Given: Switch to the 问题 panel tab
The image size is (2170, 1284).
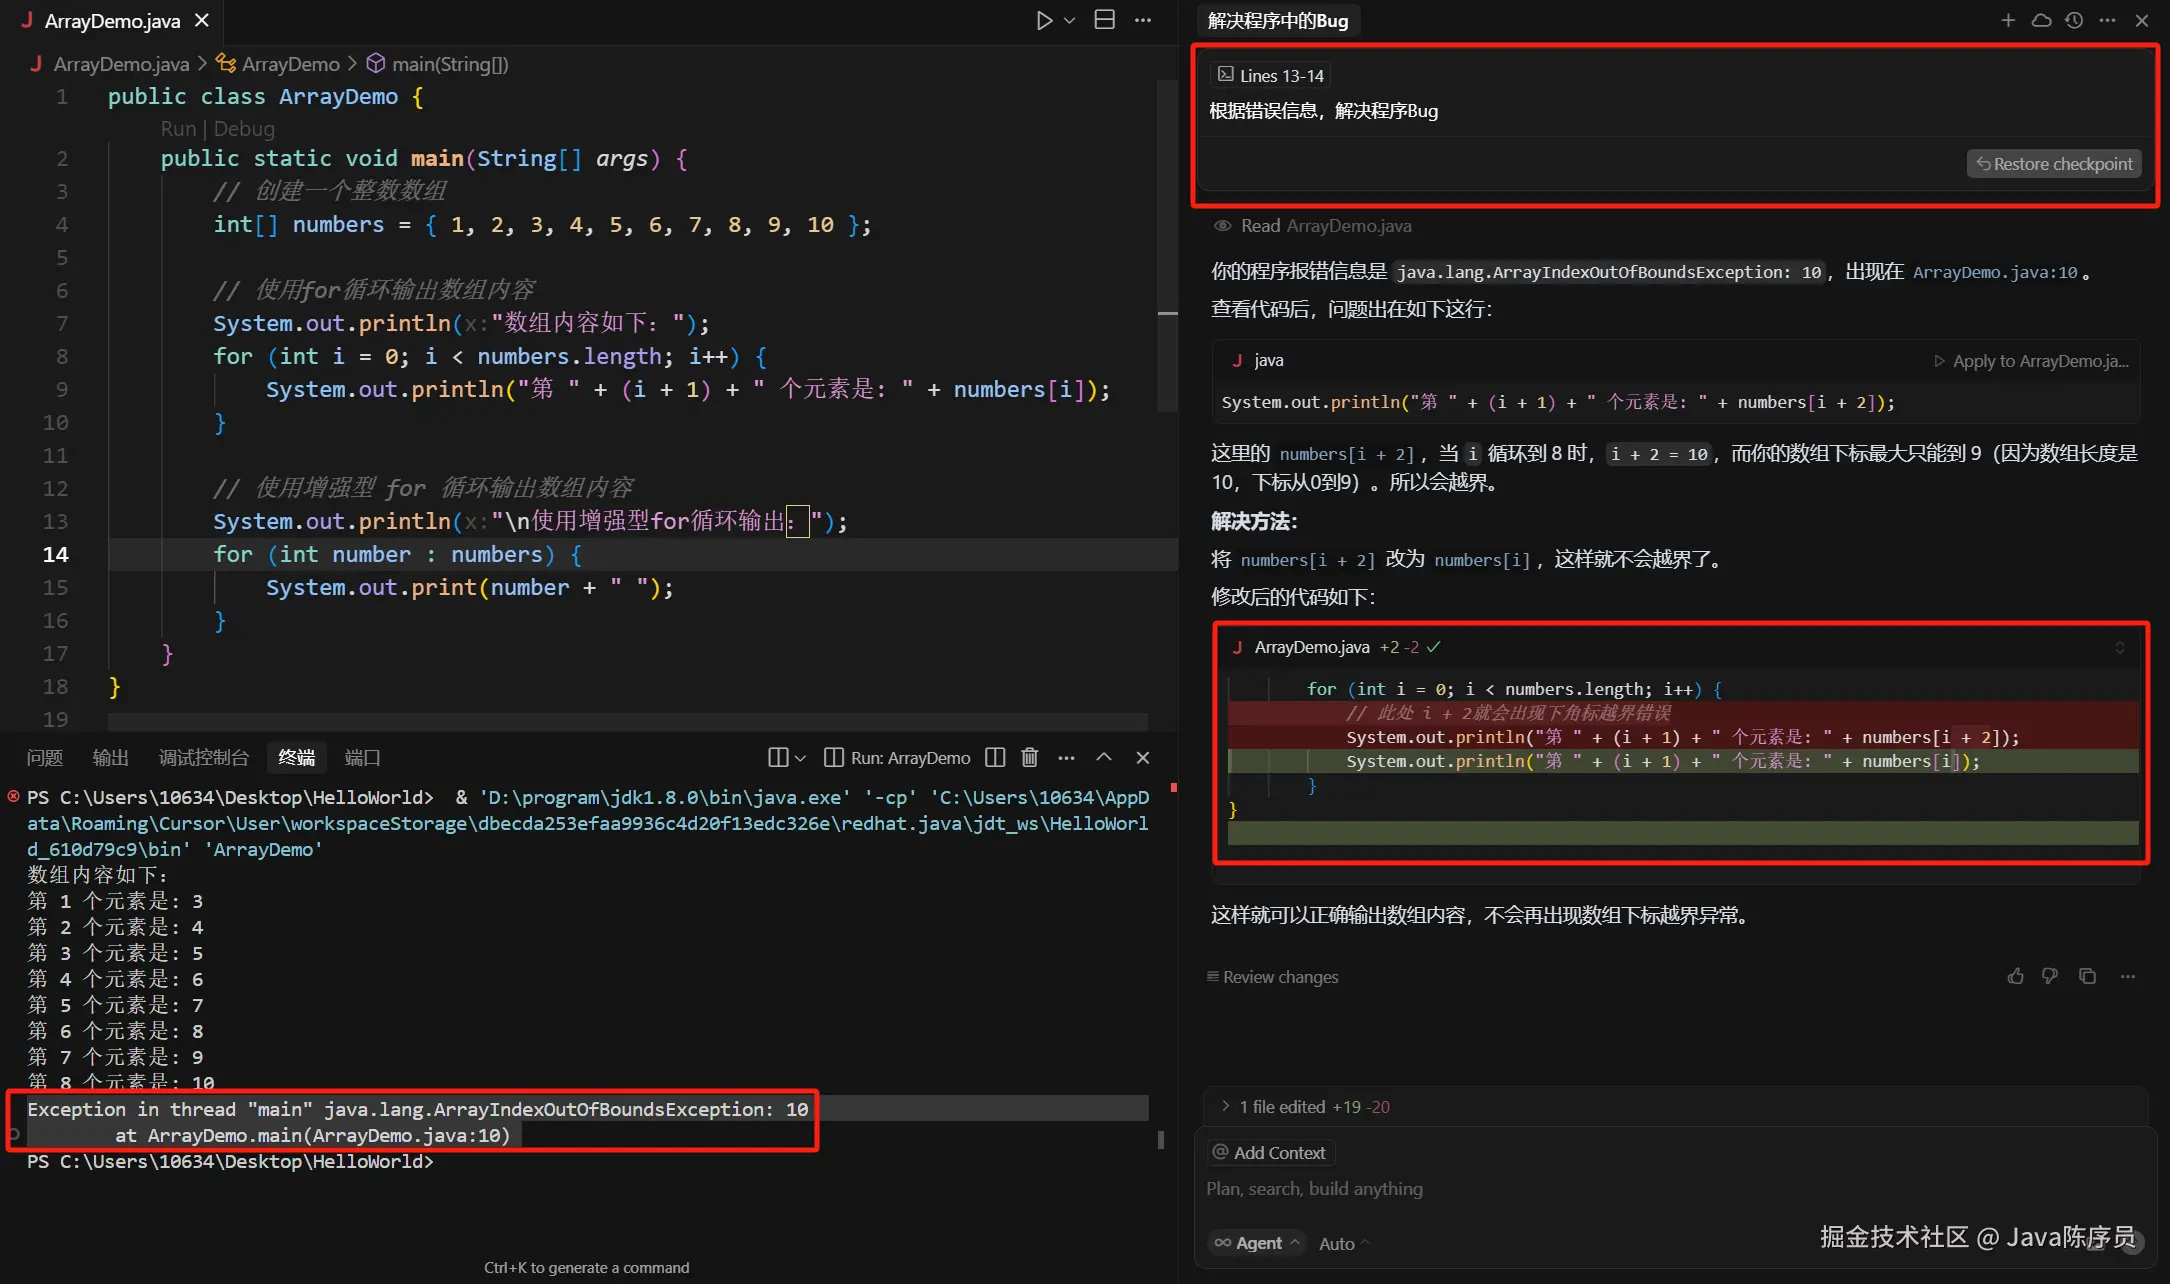Looking at the screenshot, I should point(45,758).
